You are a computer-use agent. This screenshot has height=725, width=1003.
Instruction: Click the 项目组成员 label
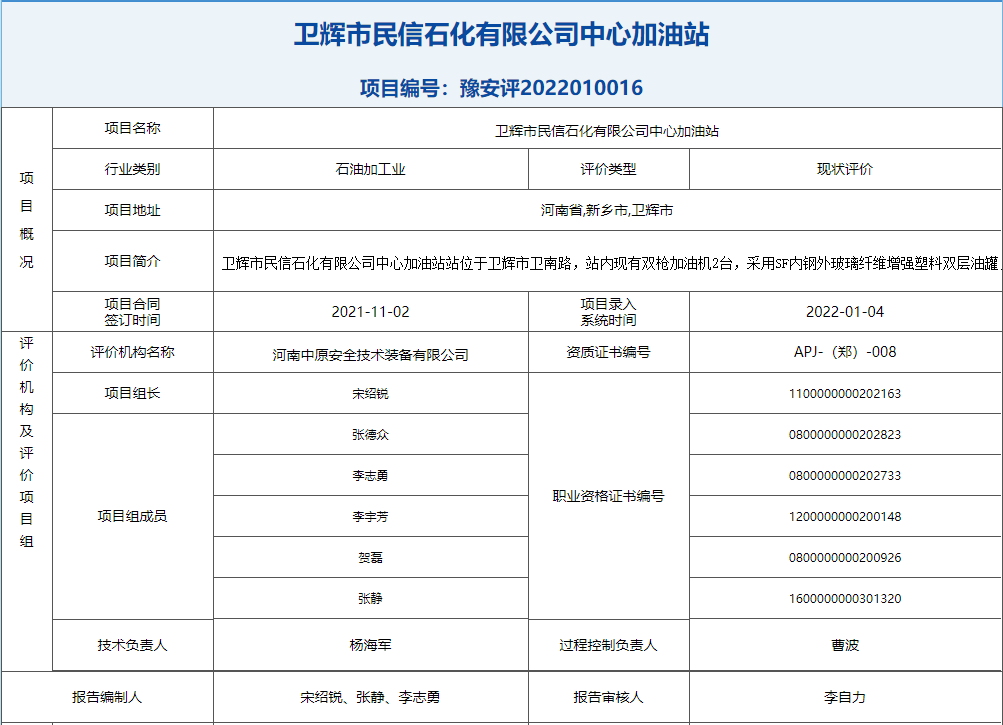(x=132, y=516)
